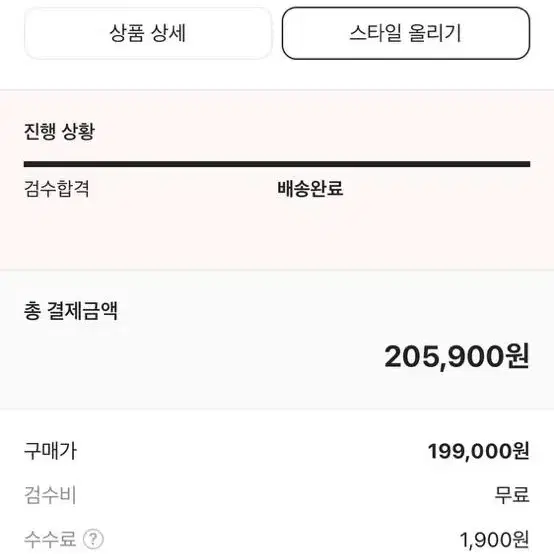Viewport: 554px width, 554px height.
Task: Select the progress bar under 진행 상황
Action: [x=277, y=164]
